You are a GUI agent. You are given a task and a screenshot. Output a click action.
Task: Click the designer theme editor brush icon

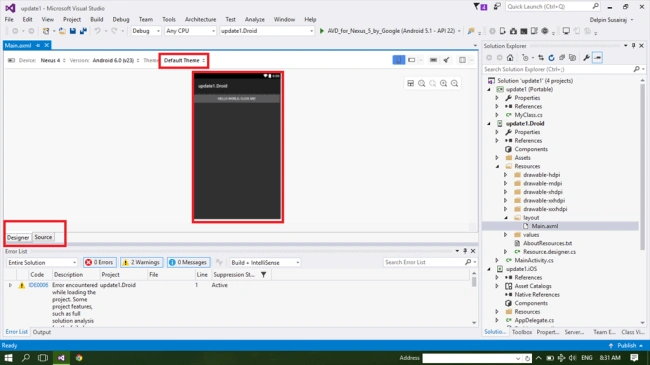coord(446,60)
